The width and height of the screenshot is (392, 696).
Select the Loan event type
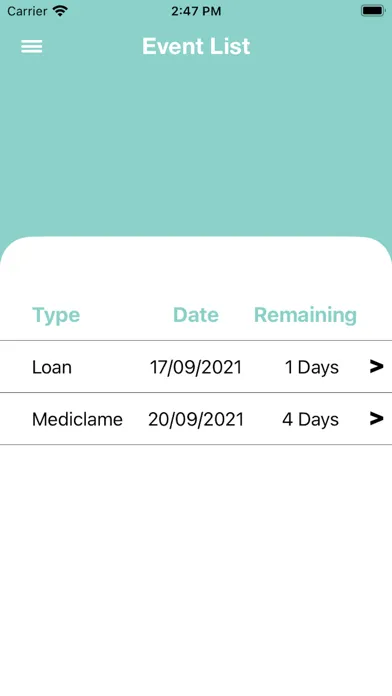coord(51,368)
